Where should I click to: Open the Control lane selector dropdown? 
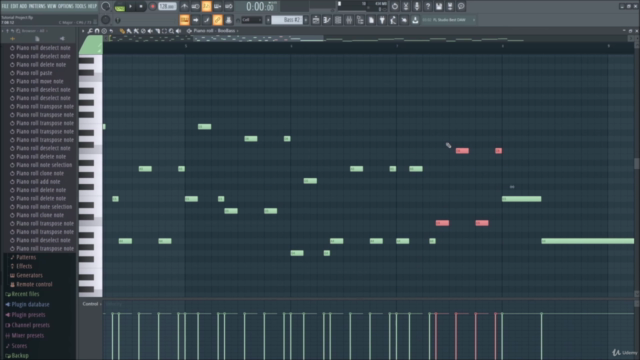pyautogui.click(x=91, y=304)
